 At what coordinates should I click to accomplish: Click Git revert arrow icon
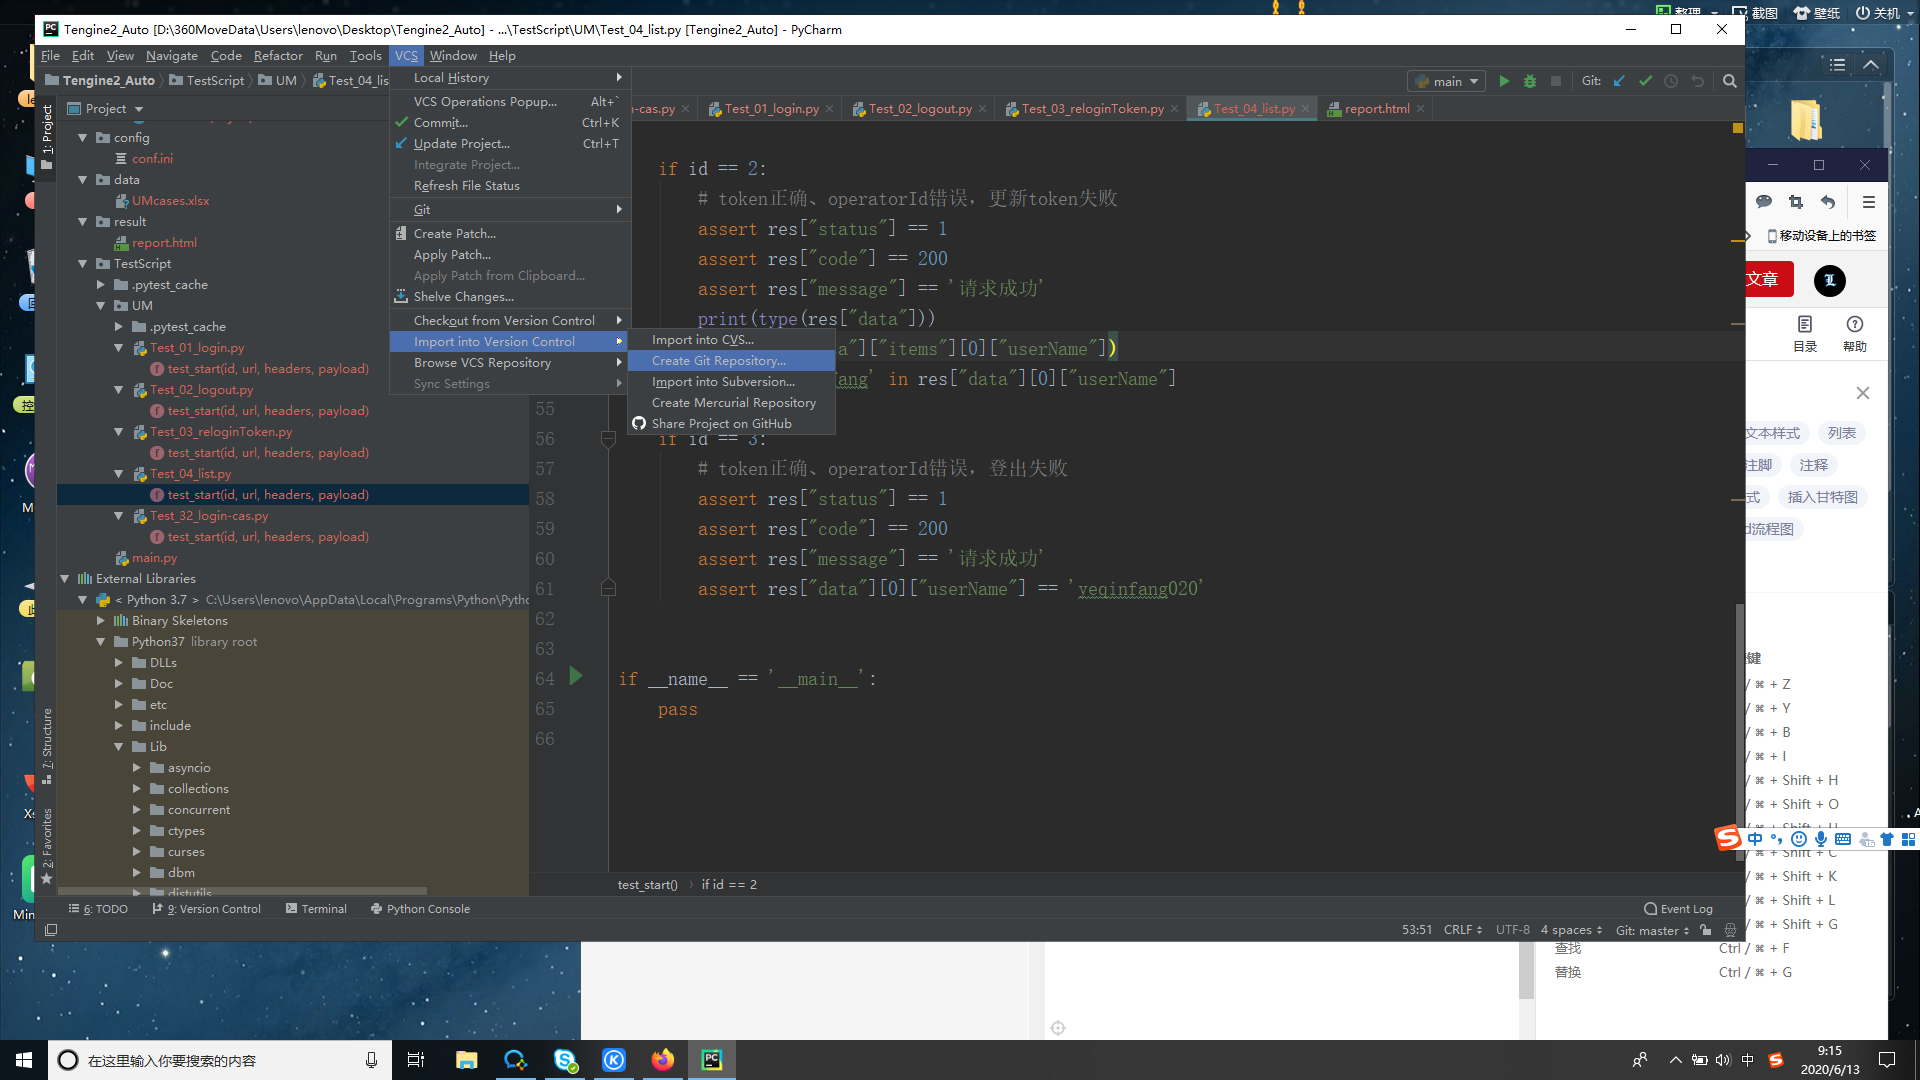1697,81
